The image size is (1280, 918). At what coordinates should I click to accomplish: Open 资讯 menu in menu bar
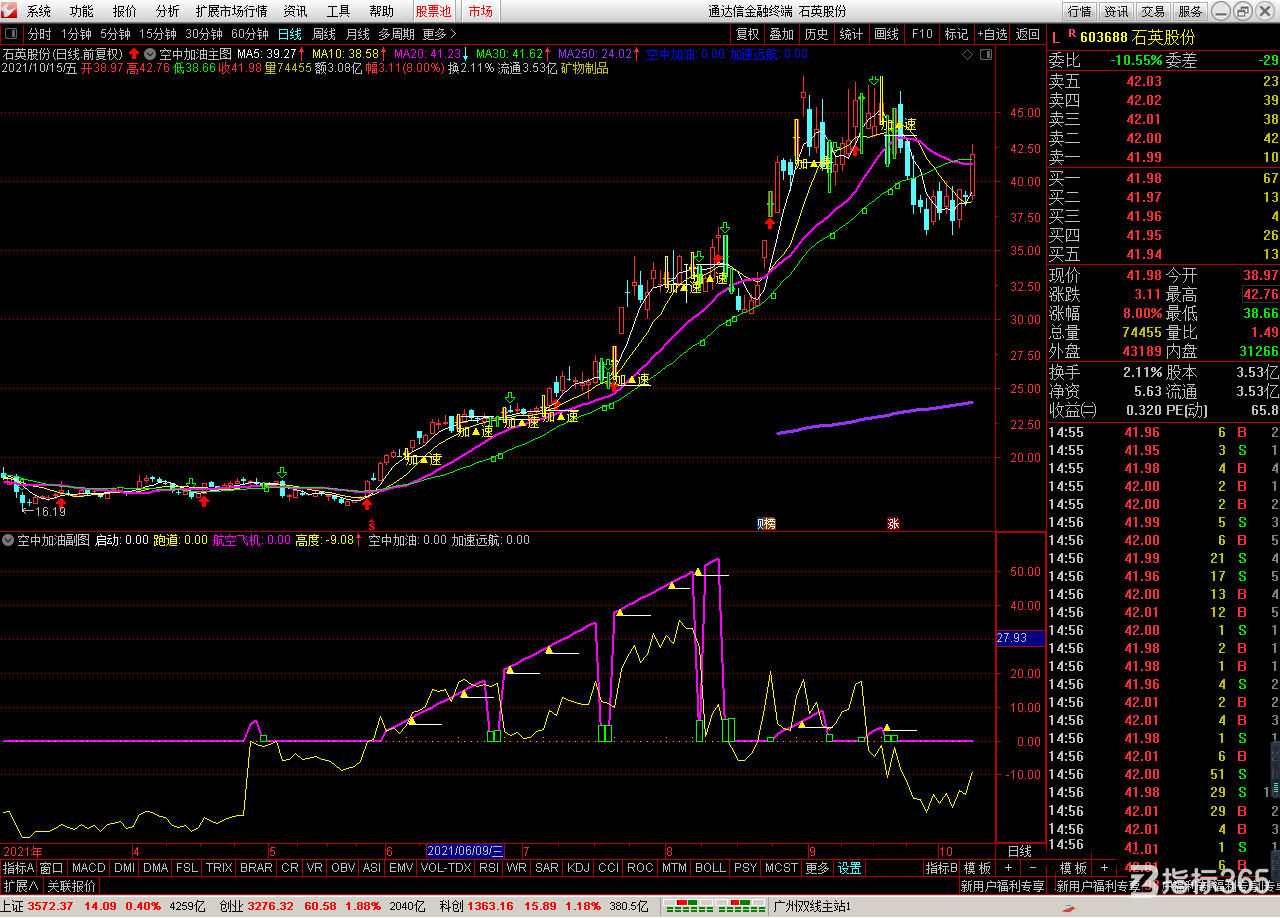coord(295,11)
